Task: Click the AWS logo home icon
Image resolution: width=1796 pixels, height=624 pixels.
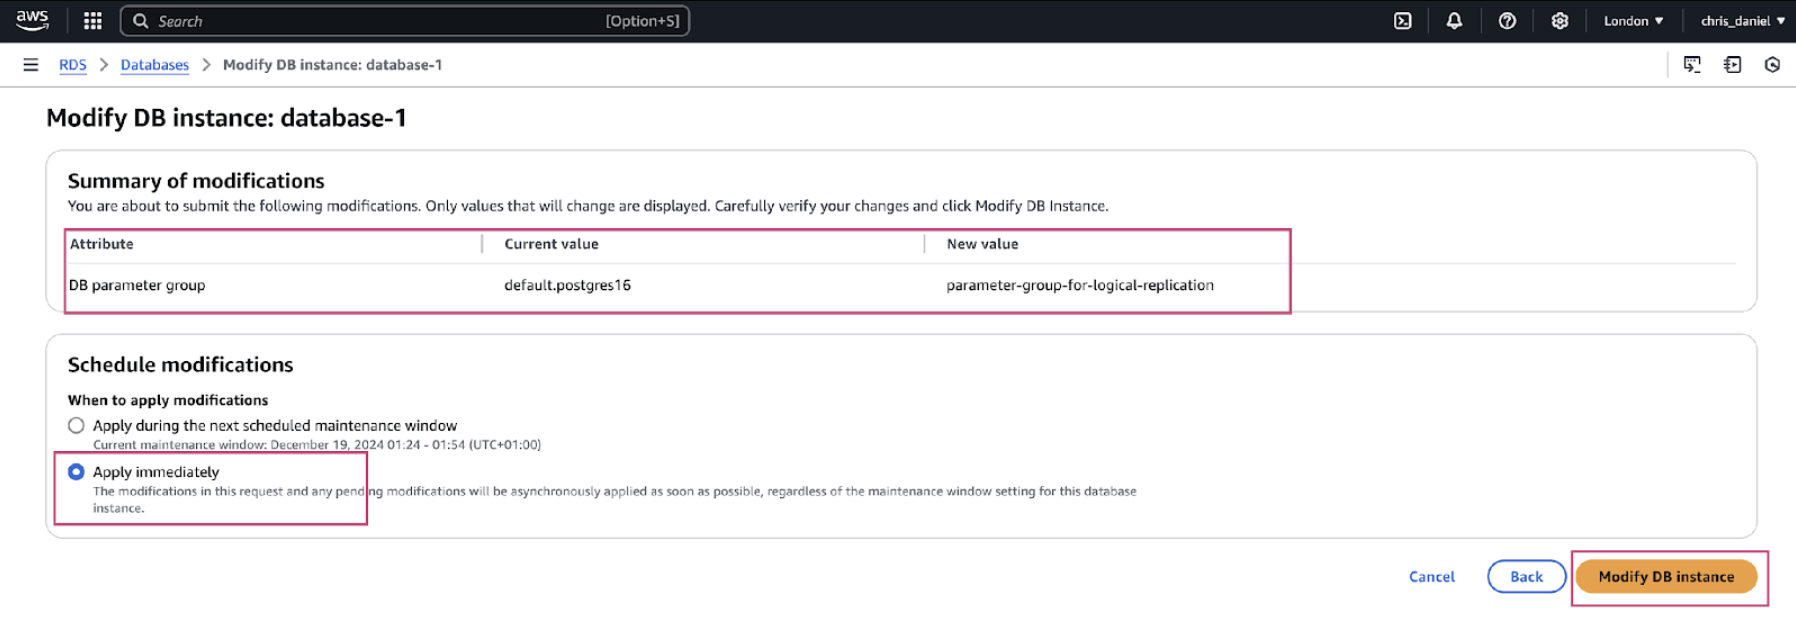Action: pyautogui.click(x=32, y=20)
